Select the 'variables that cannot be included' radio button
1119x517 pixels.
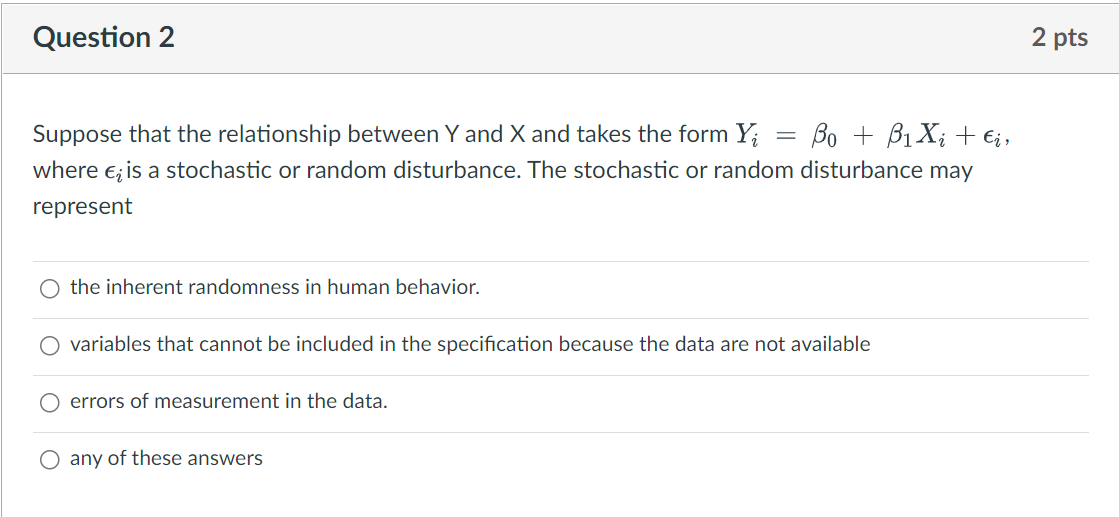(50, 346)
